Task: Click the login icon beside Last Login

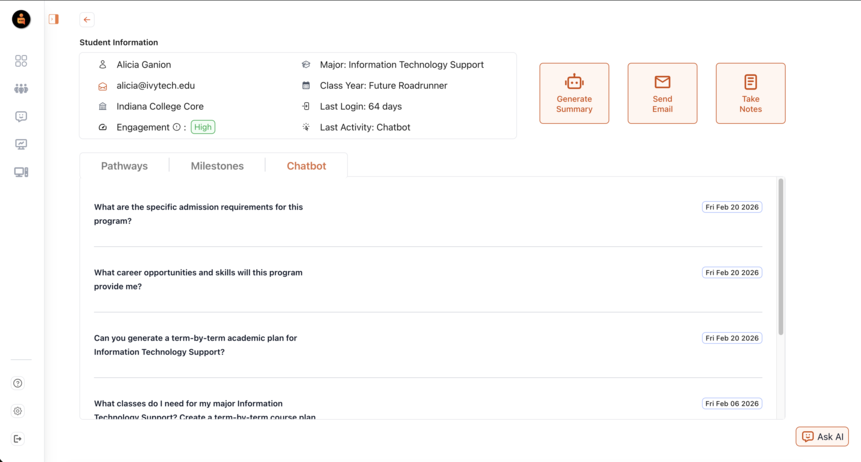Action: (306, 107)
